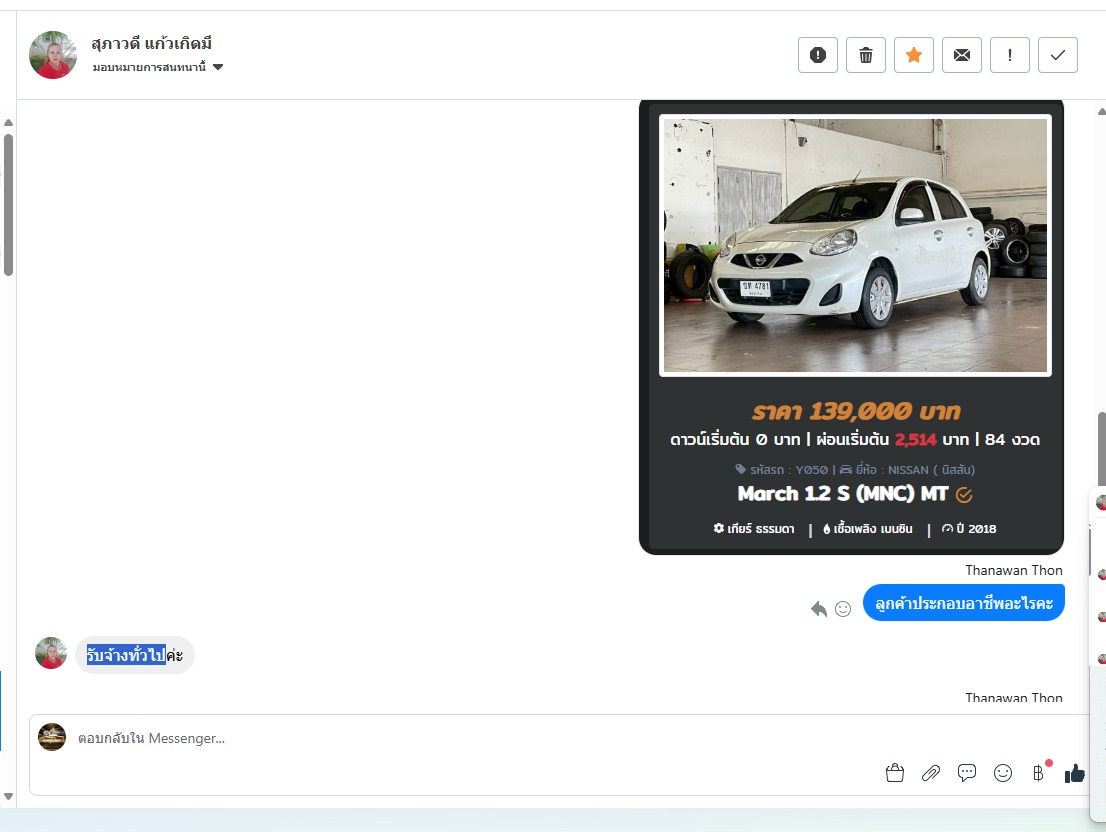The height and width of the screenshot is (832, 1106).
Task: Click the orange verified check beside car model
Action: [x=964, y=495]
